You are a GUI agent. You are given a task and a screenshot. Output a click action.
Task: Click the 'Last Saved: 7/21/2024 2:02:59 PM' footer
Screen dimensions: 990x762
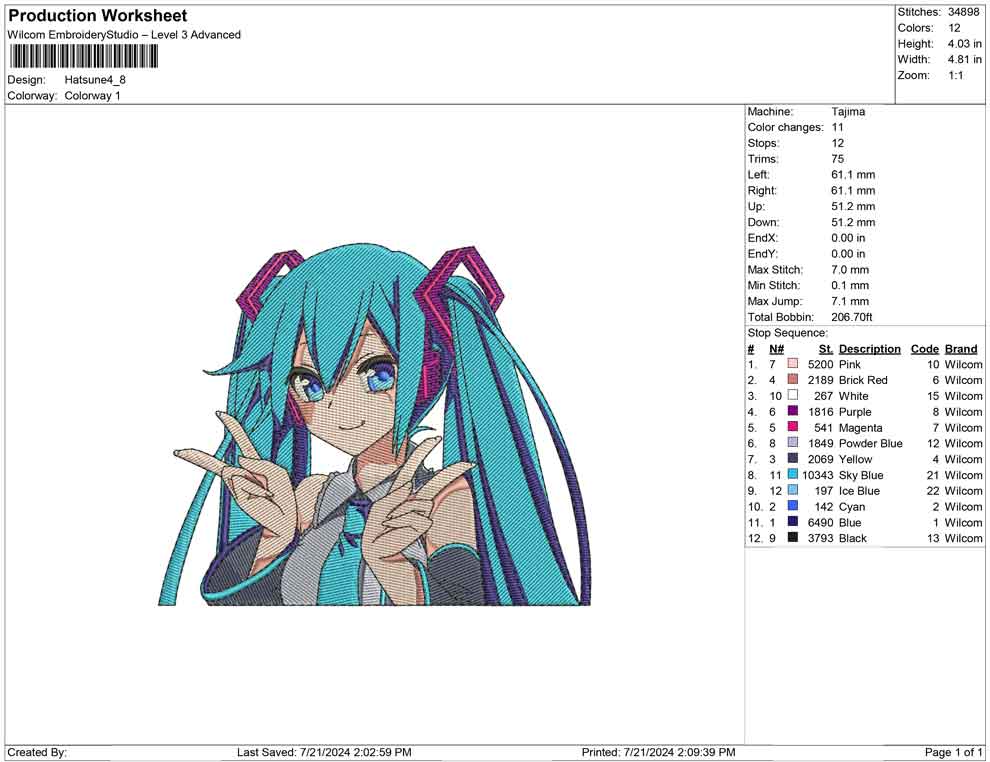pos(324,752)
